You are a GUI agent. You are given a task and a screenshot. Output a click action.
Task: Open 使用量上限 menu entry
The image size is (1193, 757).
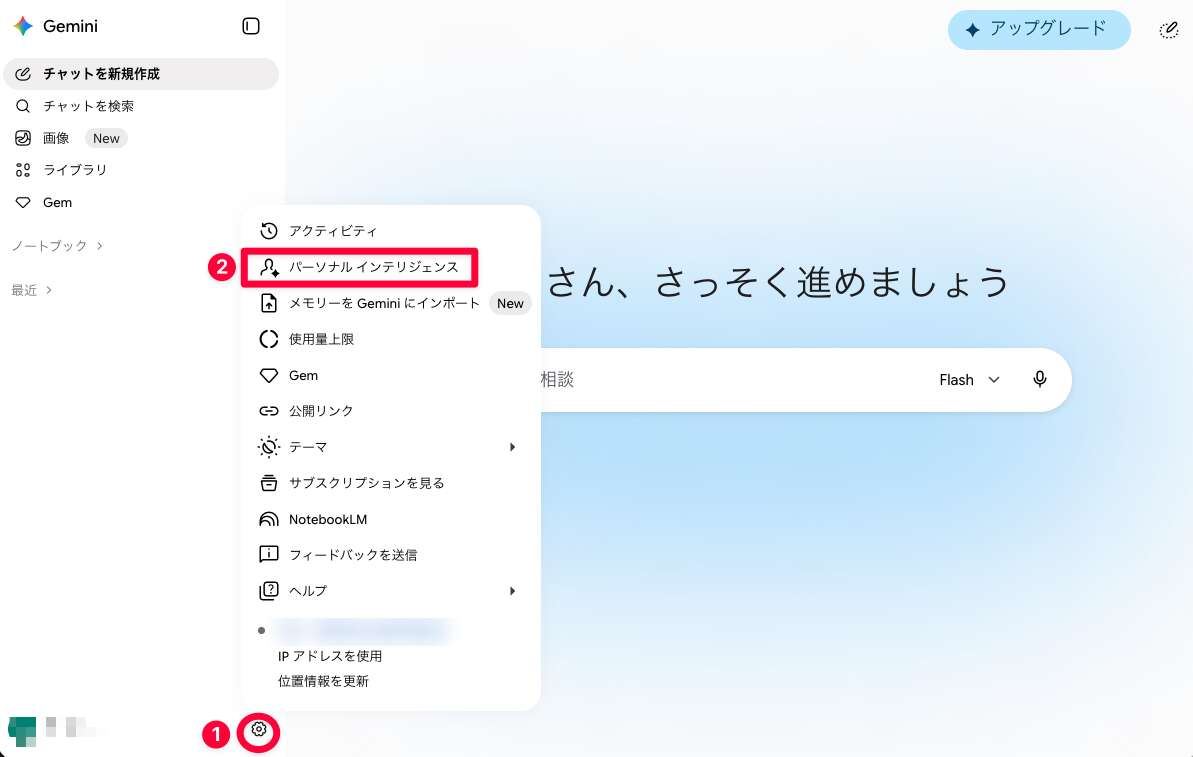pyautogui.click(x=390, y=339)
